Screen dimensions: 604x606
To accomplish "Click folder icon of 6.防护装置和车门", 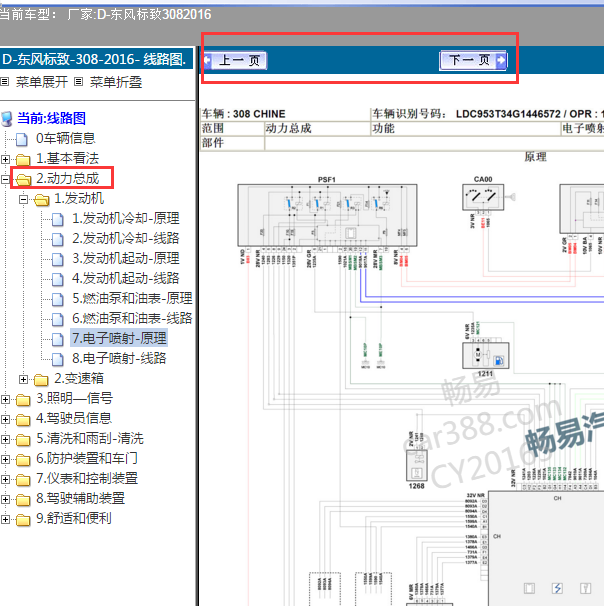I will click(23, 460).
